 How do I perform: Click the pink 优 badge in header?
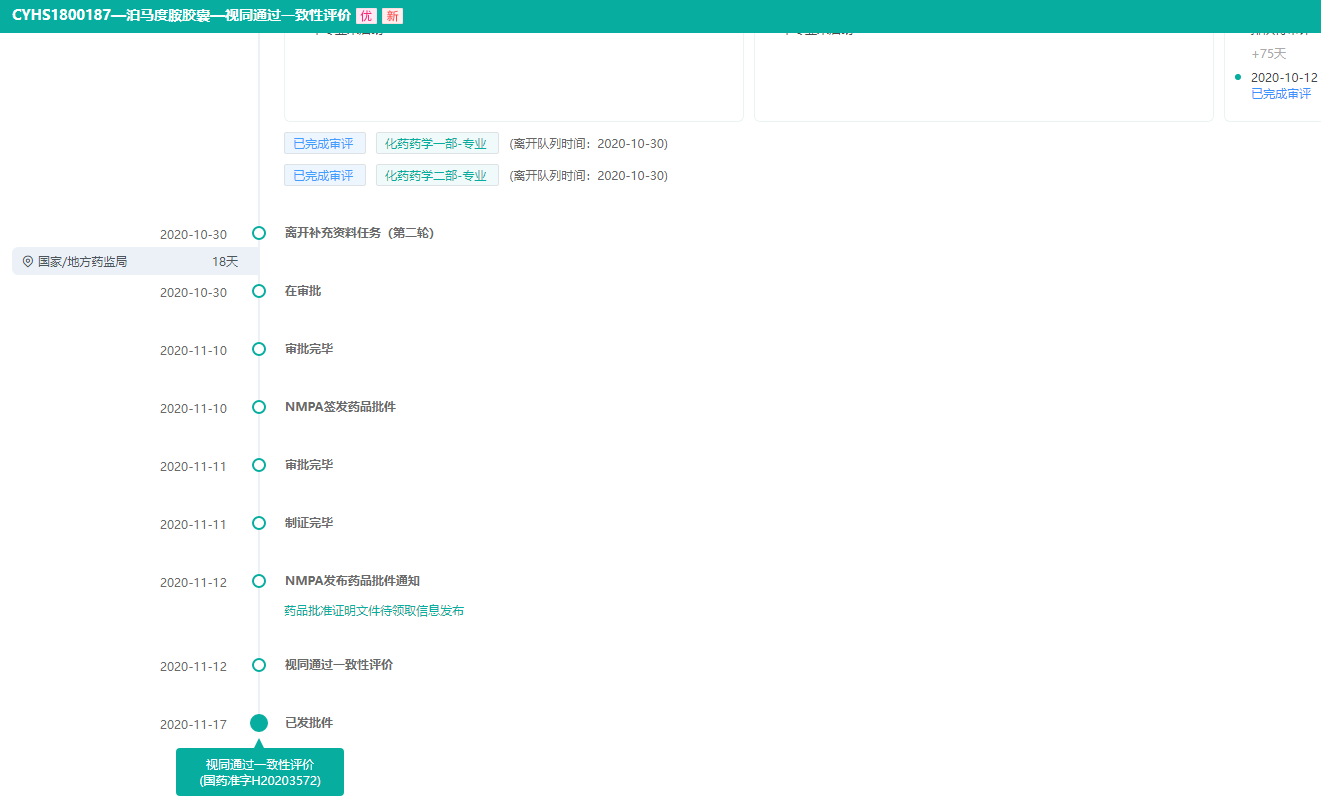(366, 16)
